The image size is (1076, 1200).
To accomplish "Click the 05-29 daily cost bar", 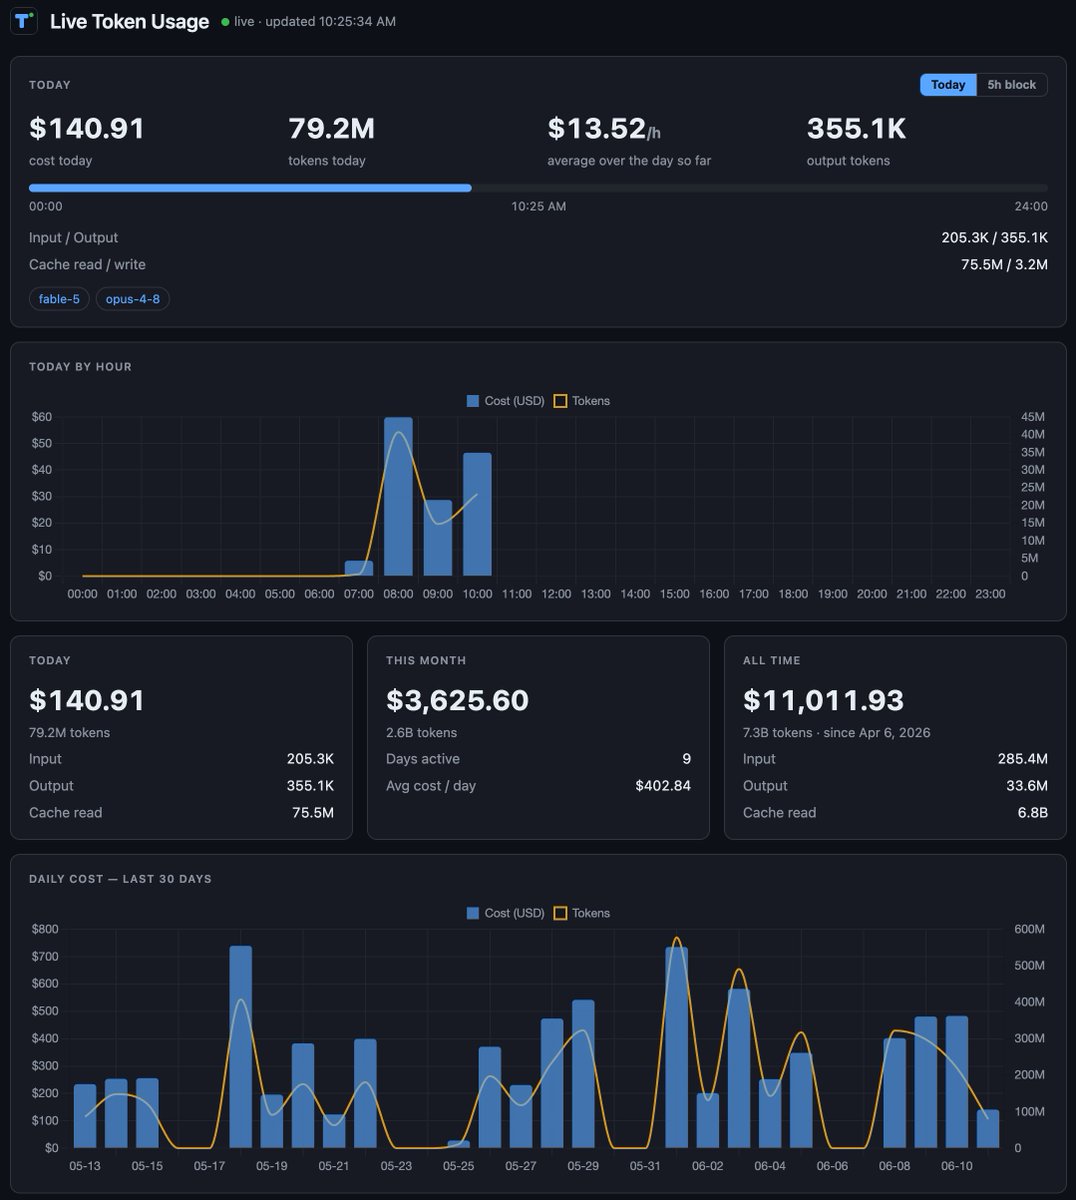I will point(583,1074).
